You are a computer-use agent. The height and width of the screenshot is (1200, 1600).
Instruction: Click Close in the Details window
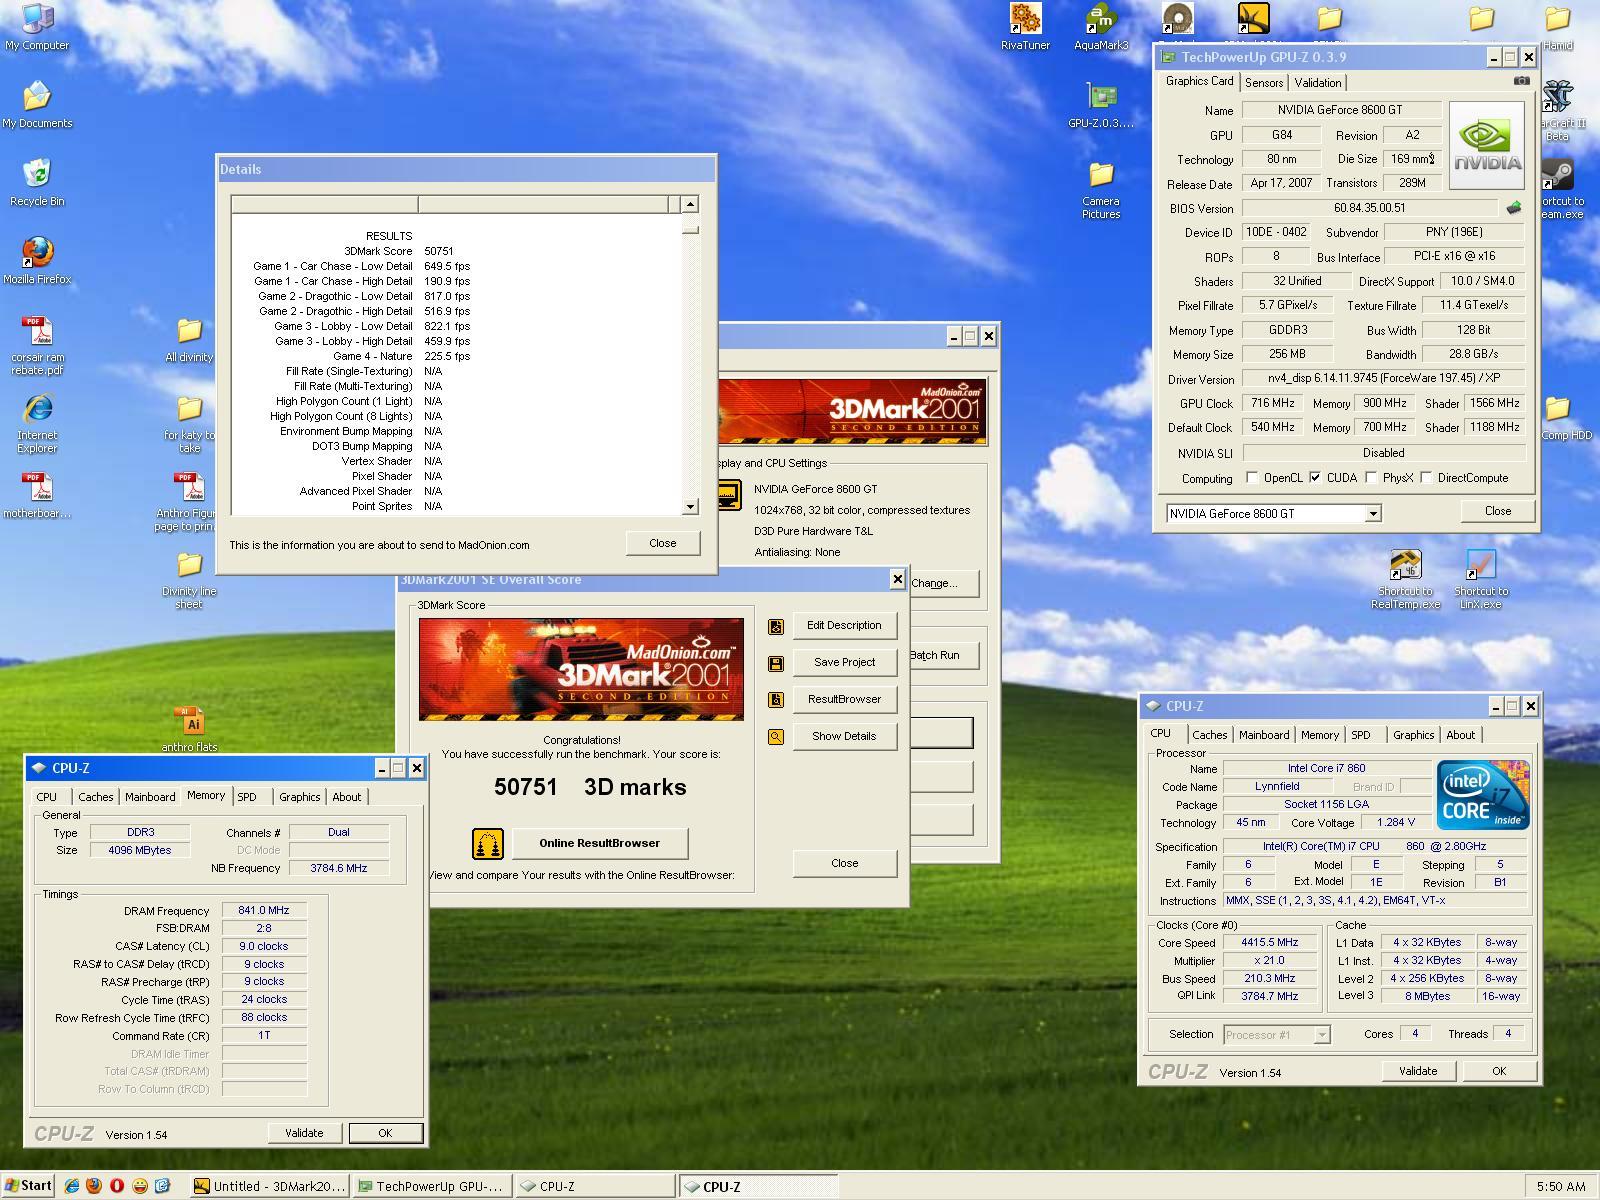click(662, 543)
